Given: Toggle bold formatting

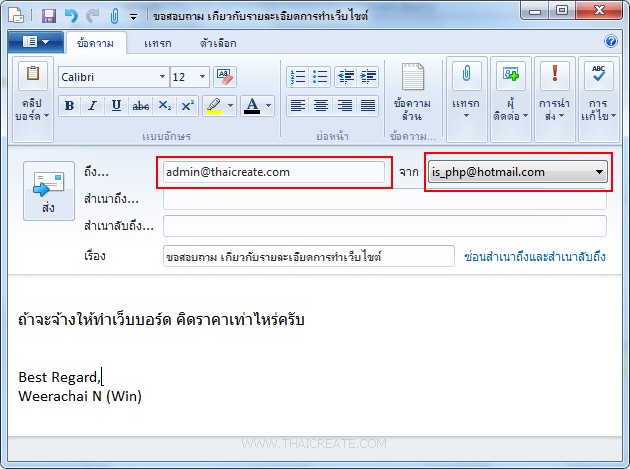Looking at the screenshot, I should (x=70, y=106).
